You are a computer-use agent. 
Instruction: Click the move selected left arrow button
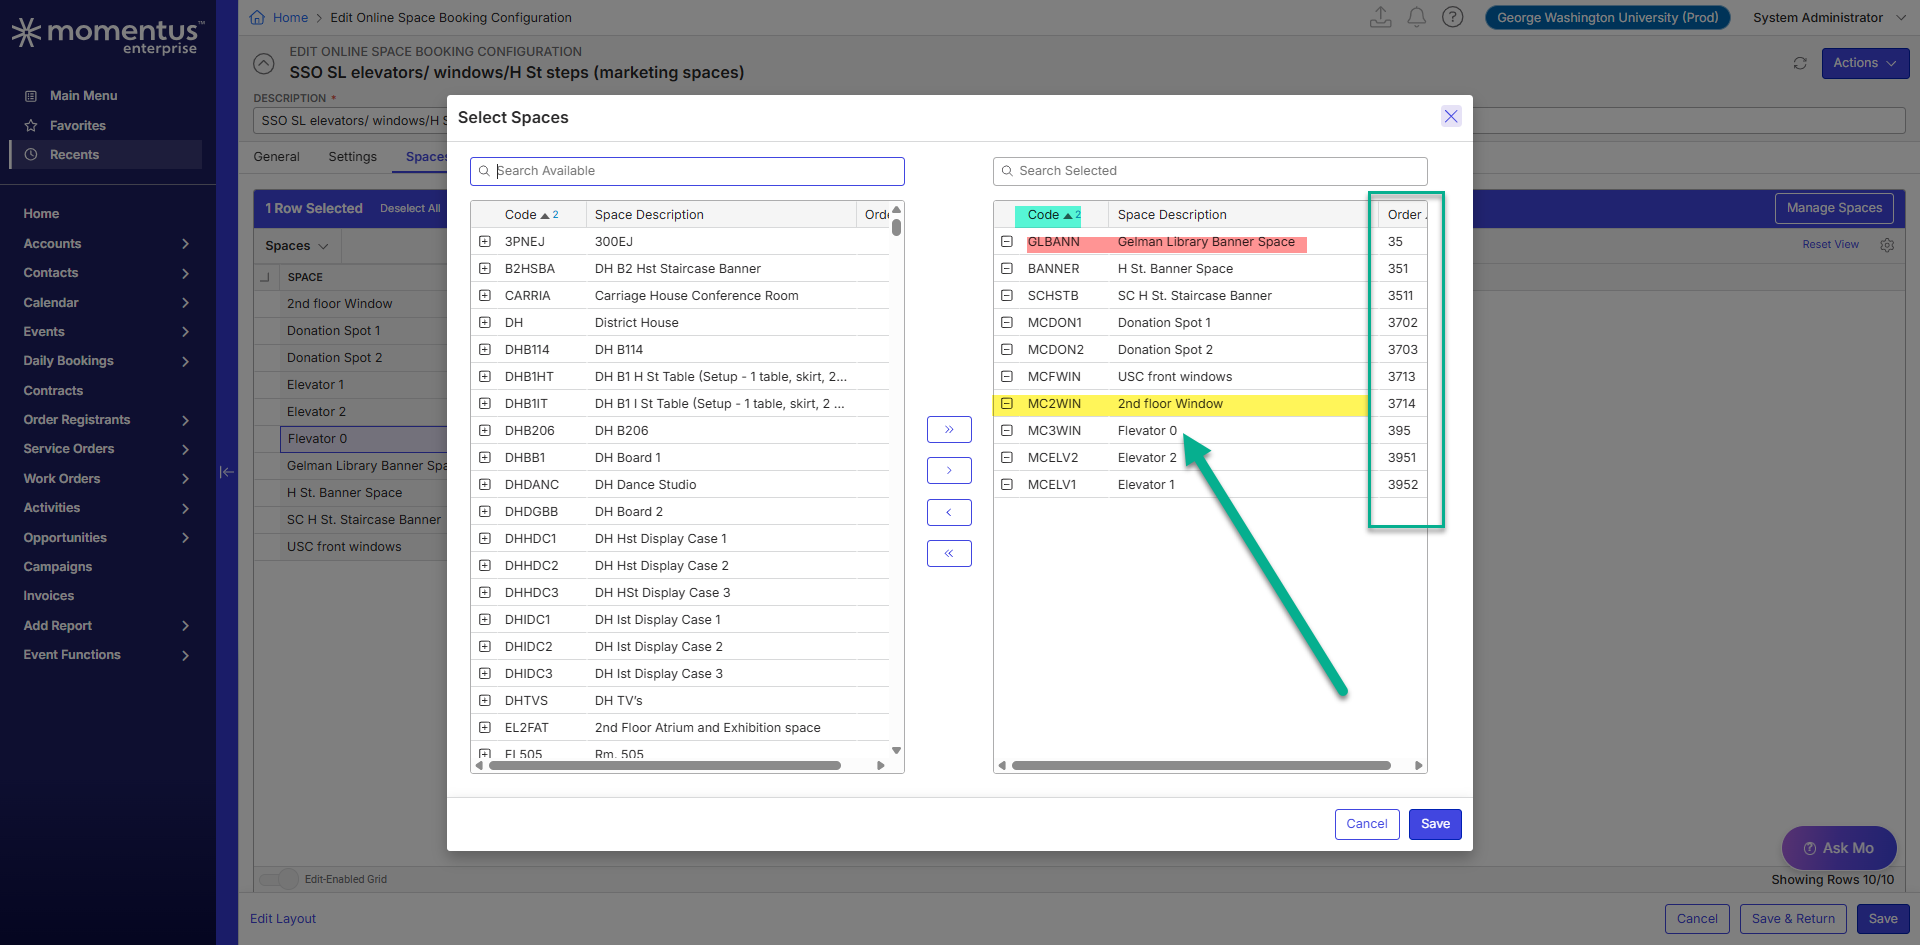pyautogui.click(x=949, y=512)
